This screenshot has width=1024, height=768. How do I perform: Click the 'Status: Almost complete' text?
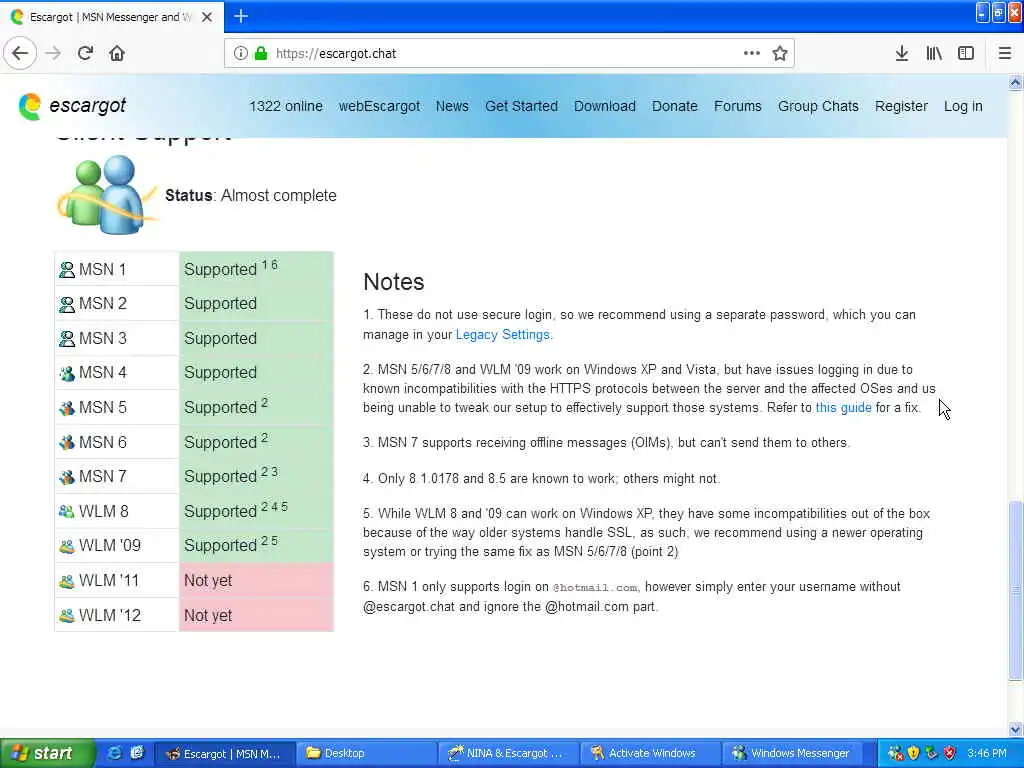pyautogui.click(x=251, y=195)
